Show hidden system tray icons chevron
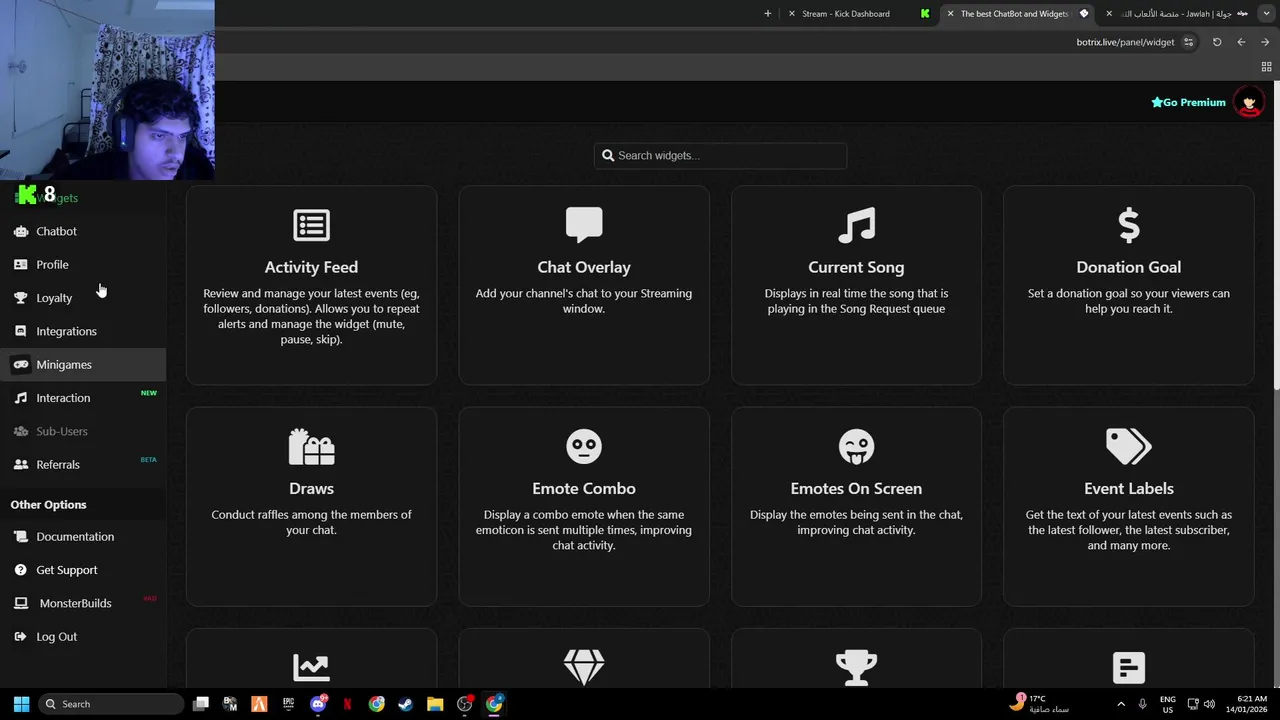 1120,704
